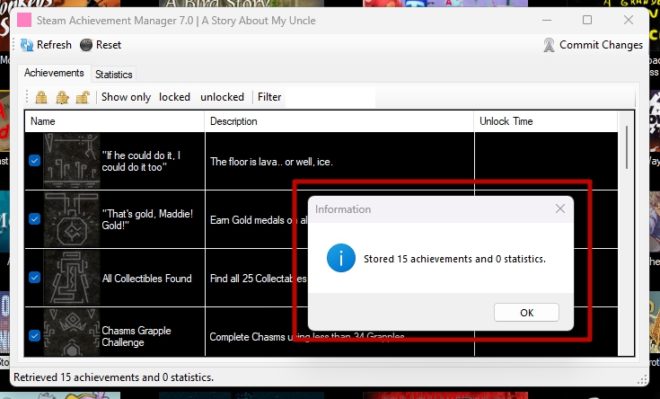Click the blue information icon in dialog

click(341, 258)
